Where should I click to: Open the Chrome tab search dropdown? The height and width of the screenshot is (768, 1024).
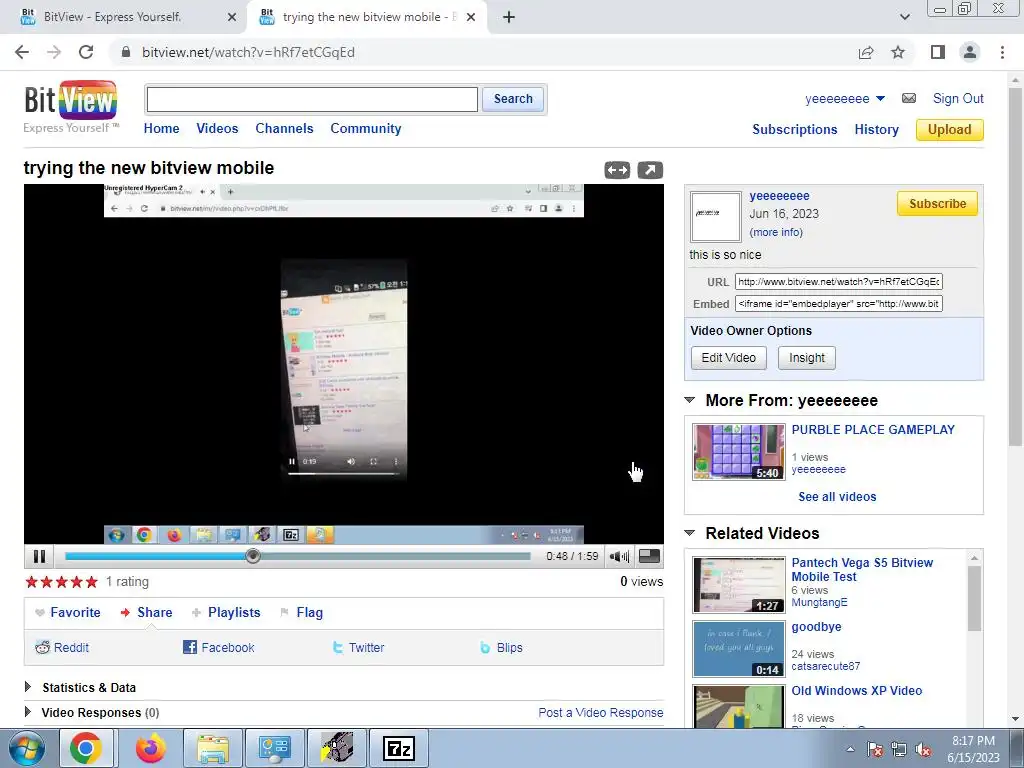(x=904, y=17)
